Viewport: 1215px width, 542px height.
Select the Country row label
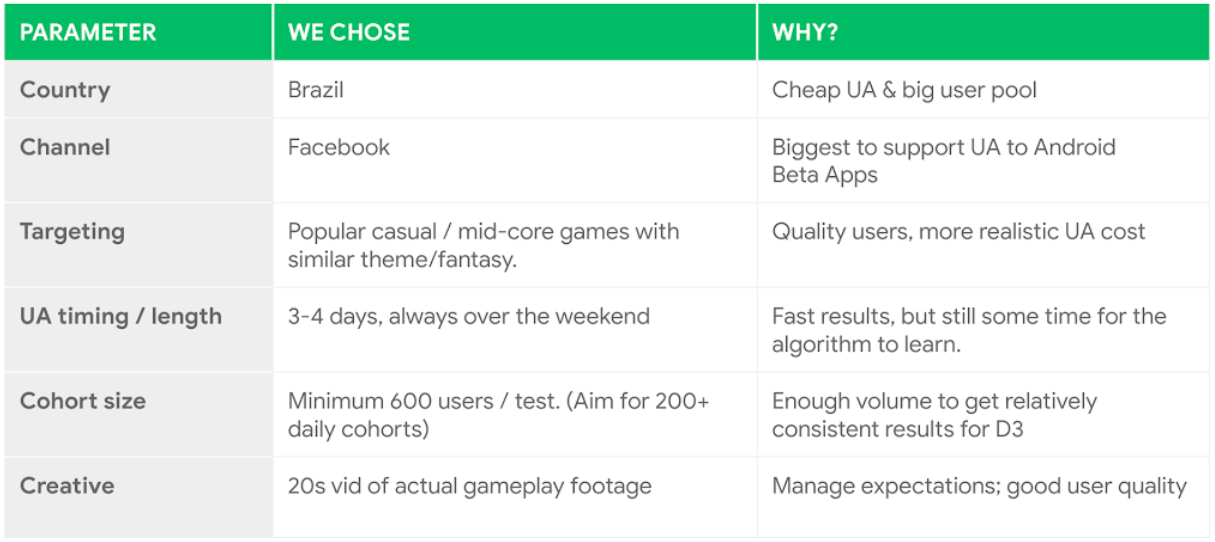pyautogui.click(x=65, y=90)
